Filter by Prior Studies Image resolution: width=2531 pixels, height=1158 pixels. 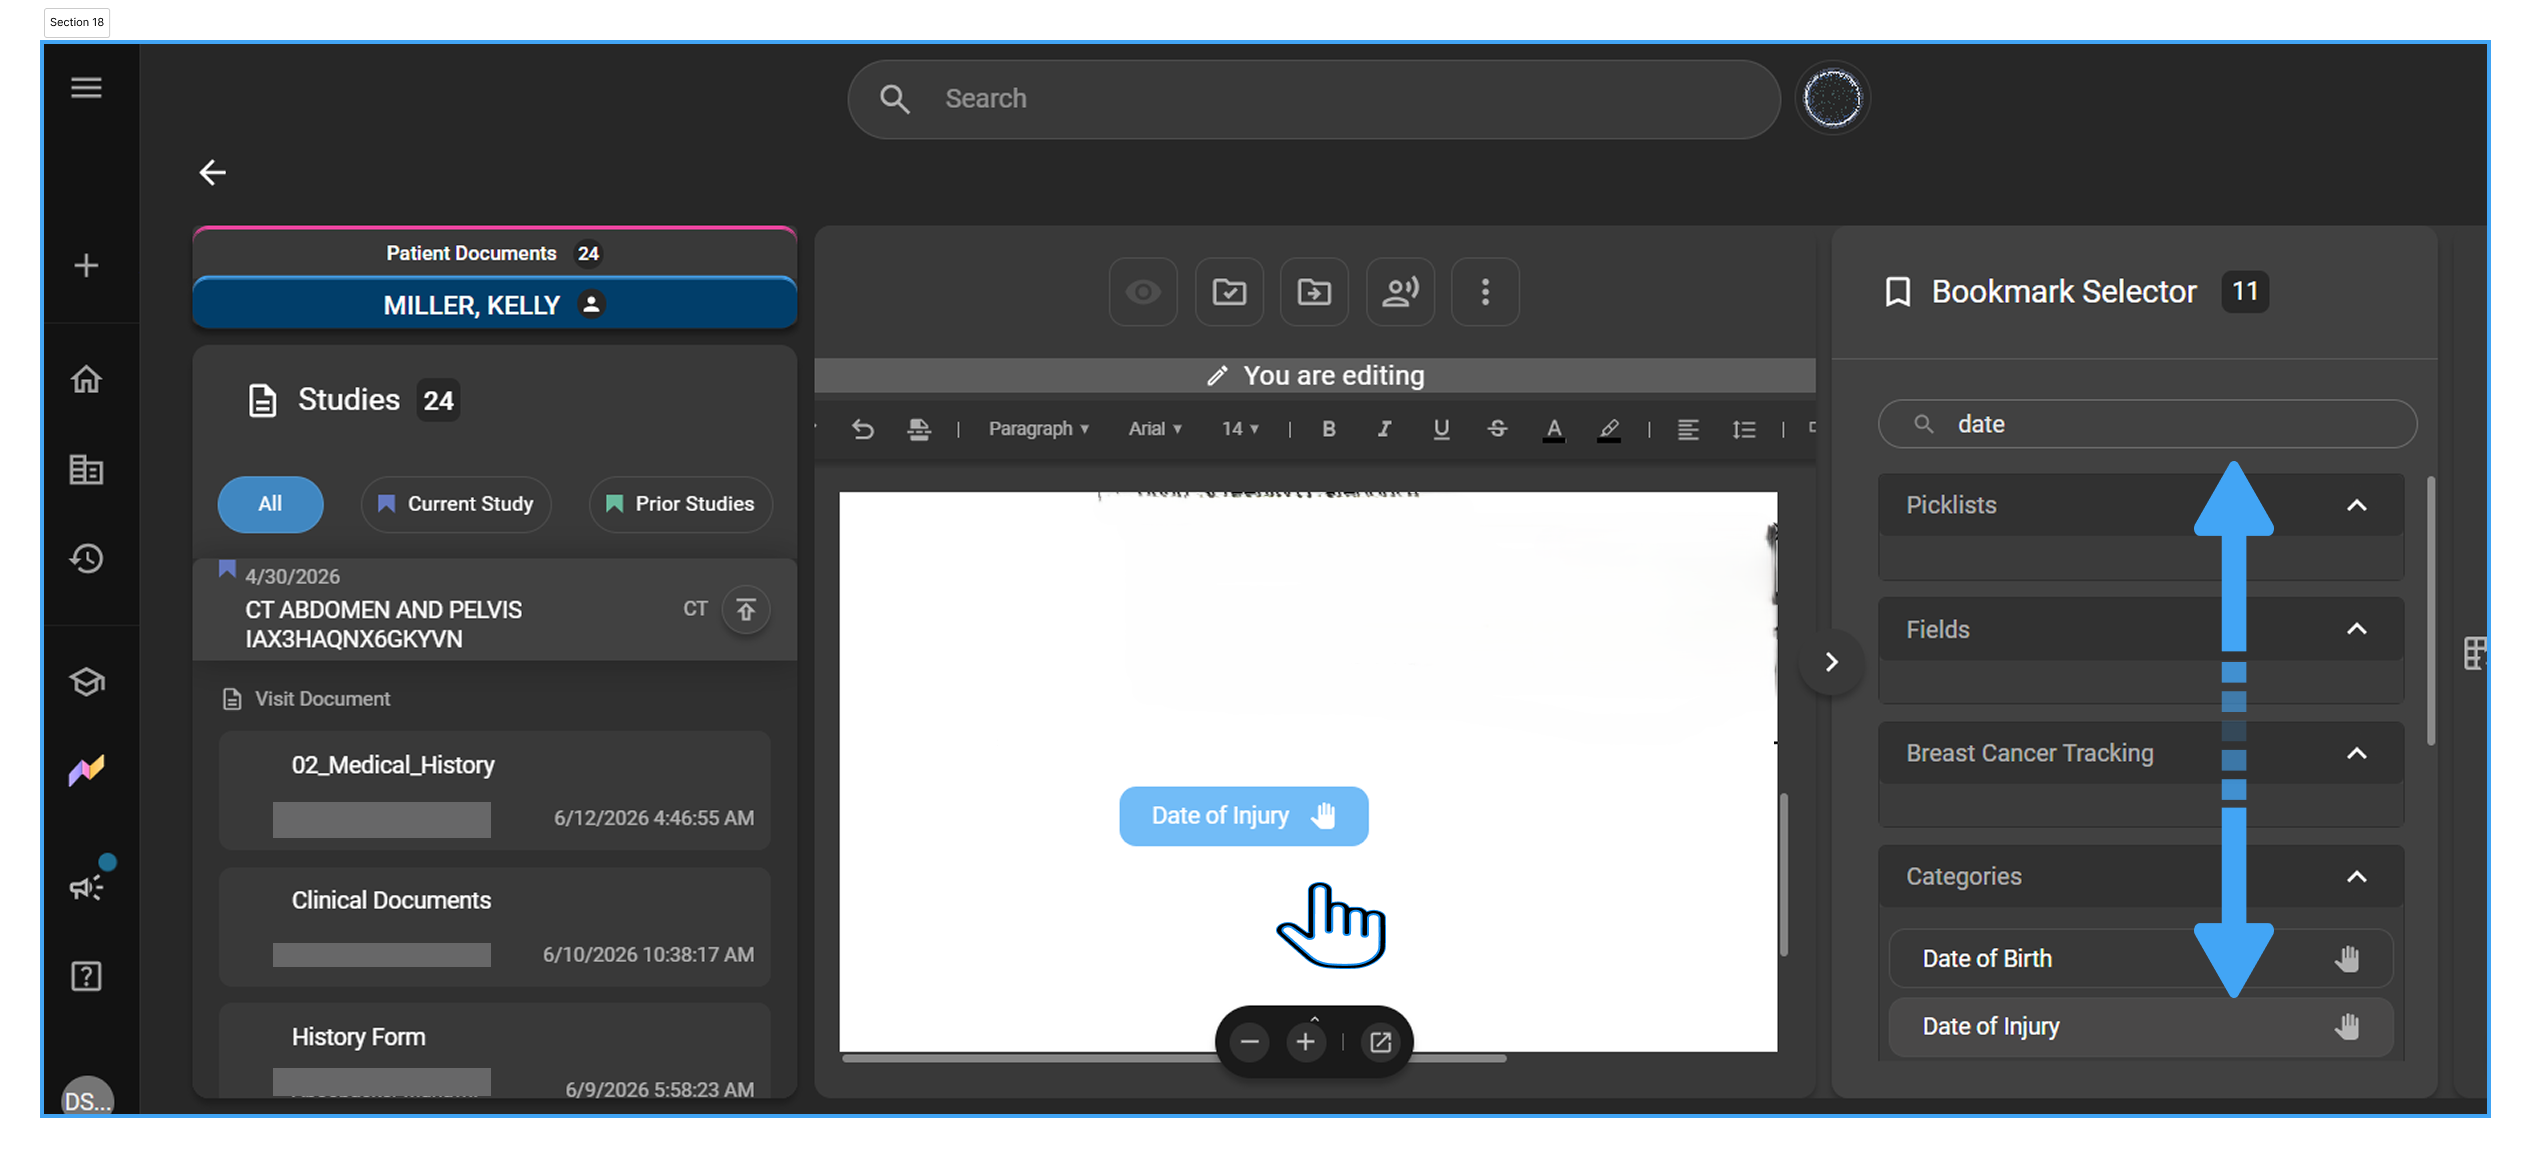point(681,504)
